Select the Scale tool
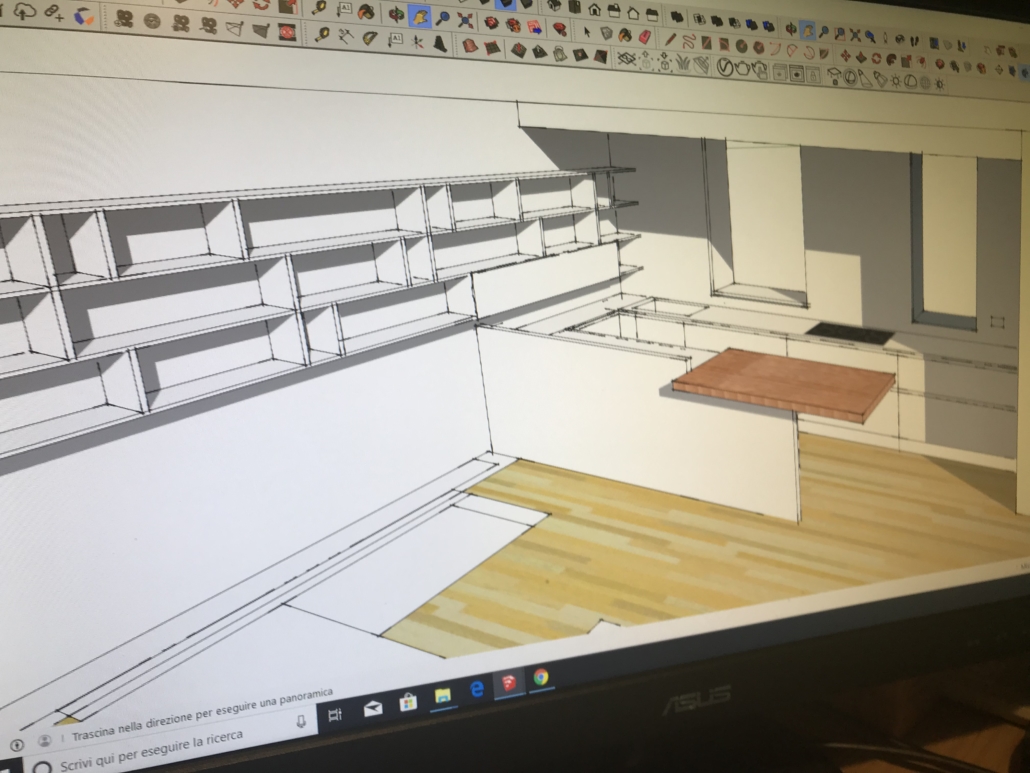1030x773 pixels. click(x=906, y=61)
